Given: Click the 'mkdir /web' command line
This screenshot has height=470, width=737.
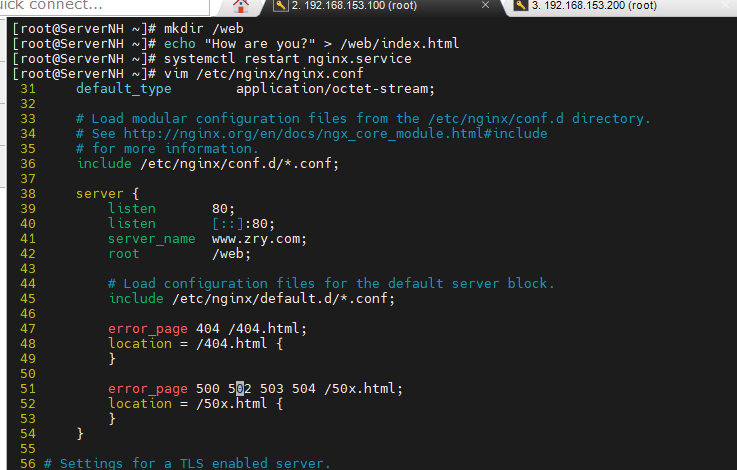Looking at the screenshot, I should 204,29.
